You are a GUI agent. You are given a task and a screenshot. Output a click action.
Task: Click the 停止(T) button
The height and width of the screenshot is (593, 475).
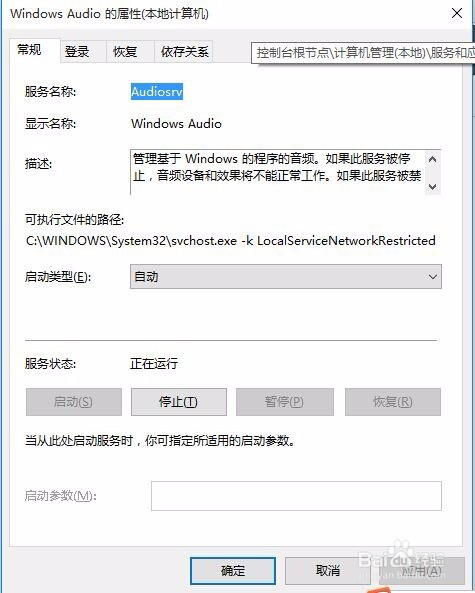[x=179, y=402]
